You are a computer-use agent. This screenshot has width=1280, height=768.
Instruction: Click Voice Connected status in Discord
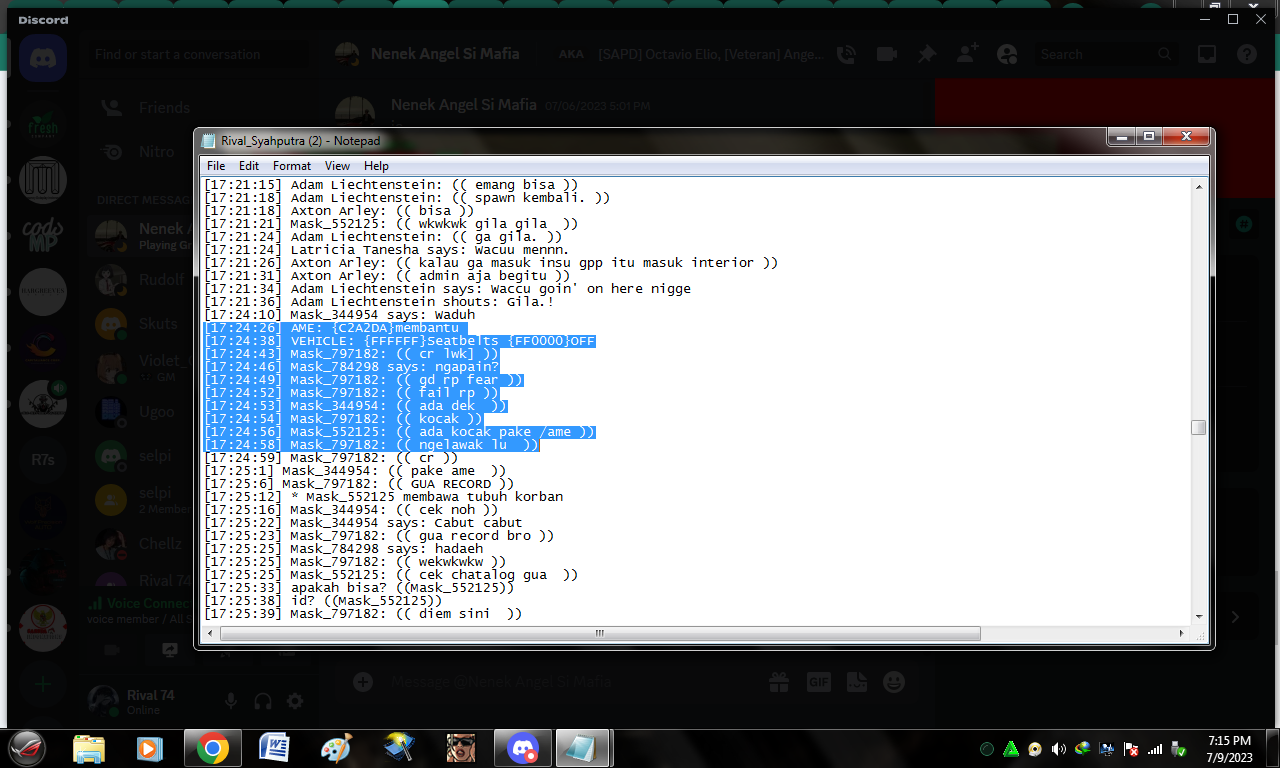tap(140, 604)
